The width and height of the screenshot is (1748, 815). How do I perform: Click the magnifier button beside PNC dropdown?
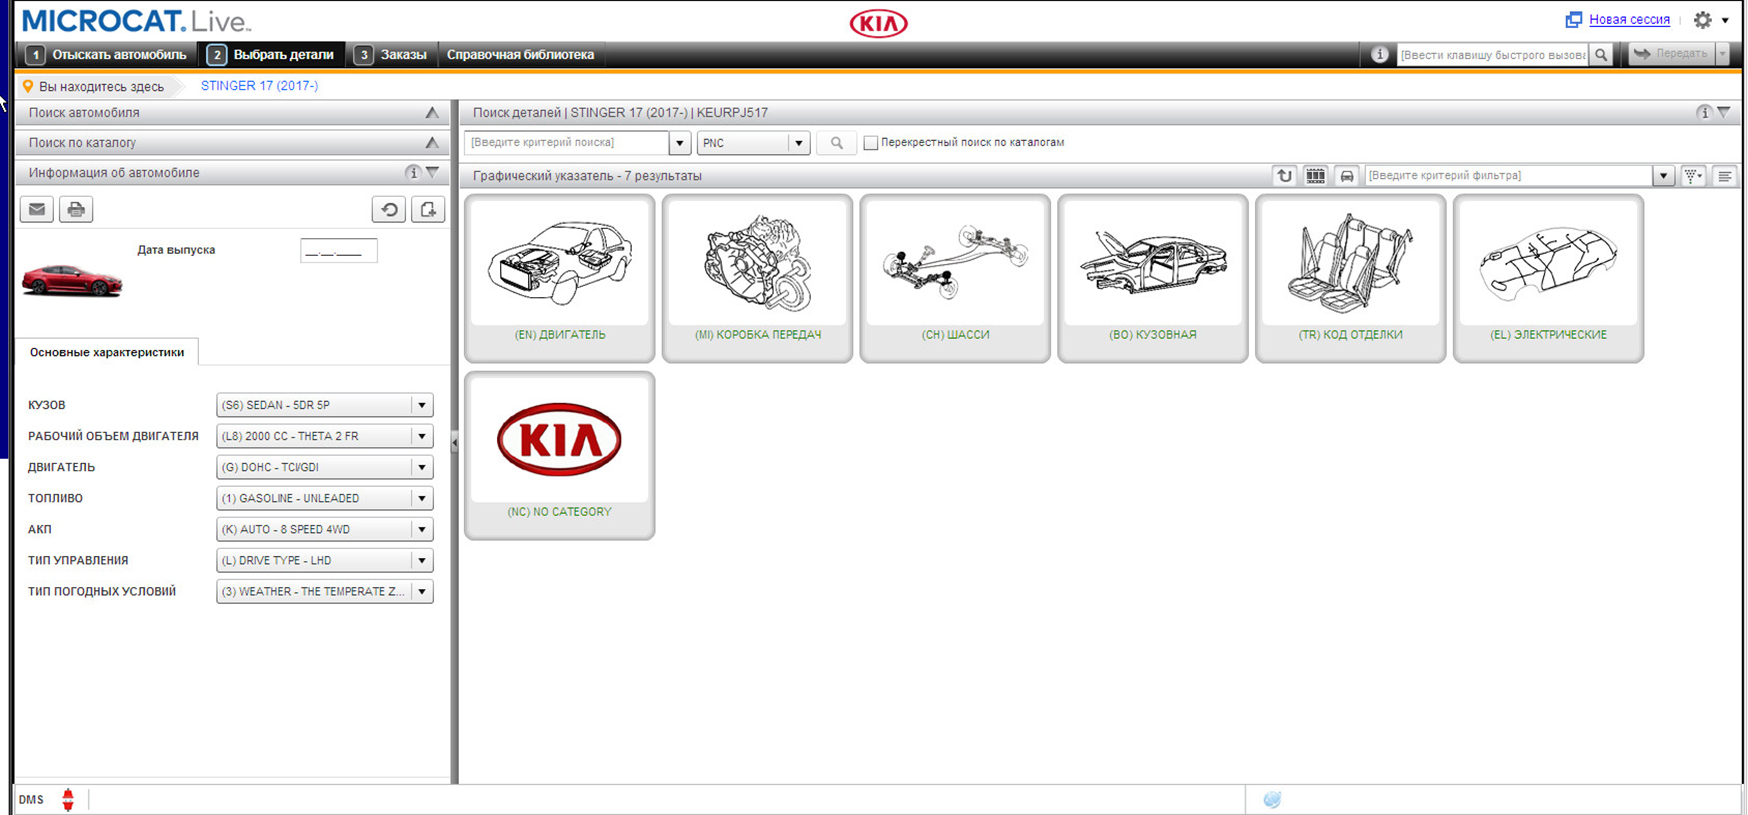pyautogui.click(x=836, y=143)
